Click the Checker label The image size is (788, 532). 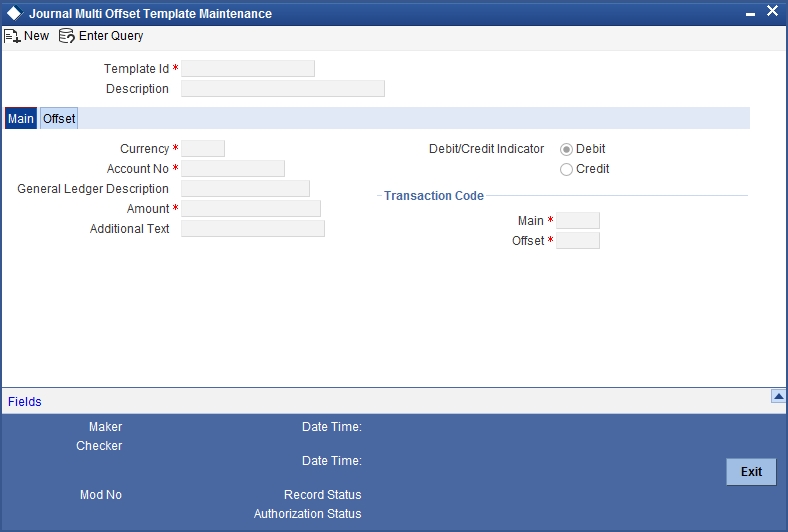99,446
